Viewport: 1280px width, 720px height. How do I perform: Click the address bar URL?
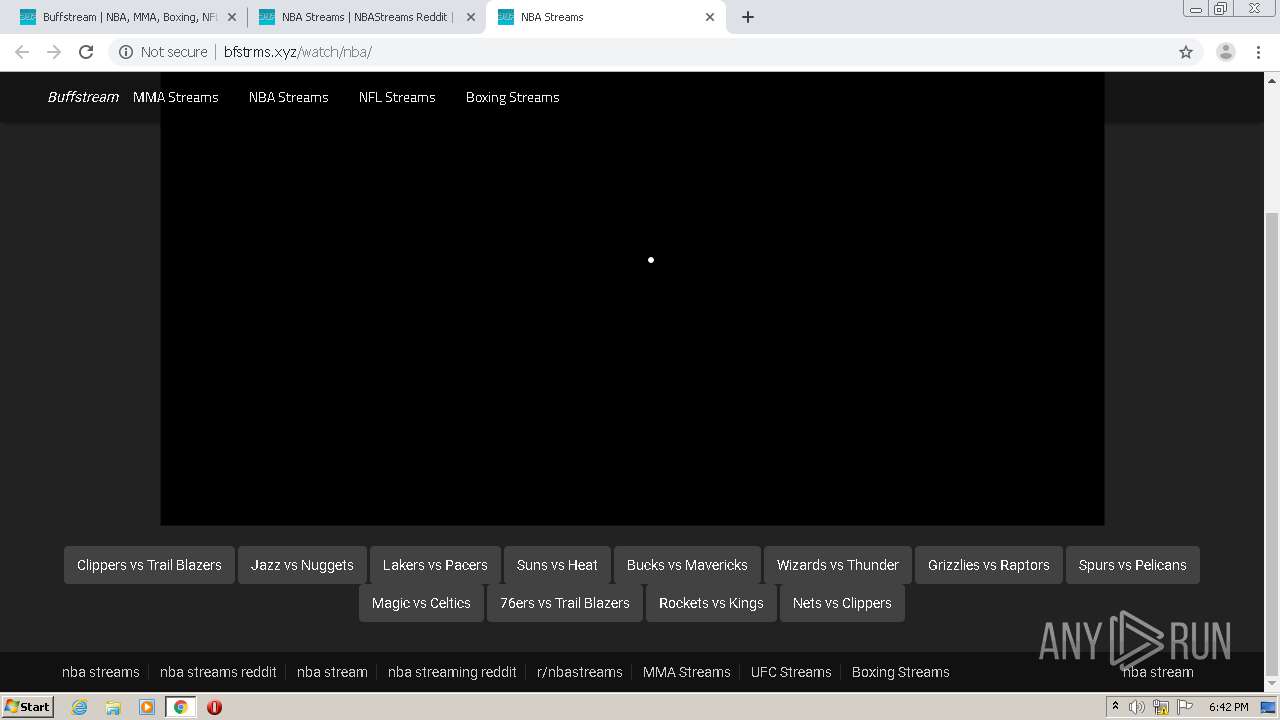tap(298, 52)
